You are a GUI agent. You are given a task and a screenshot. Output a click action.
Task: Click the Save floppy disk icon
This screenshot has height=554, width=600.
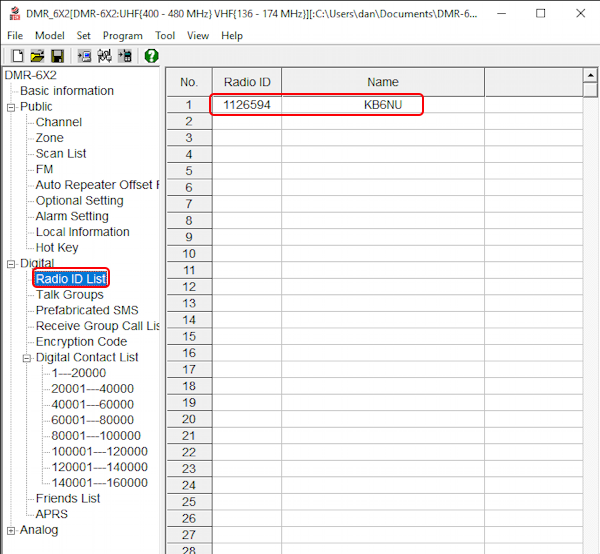coord(57,56)
